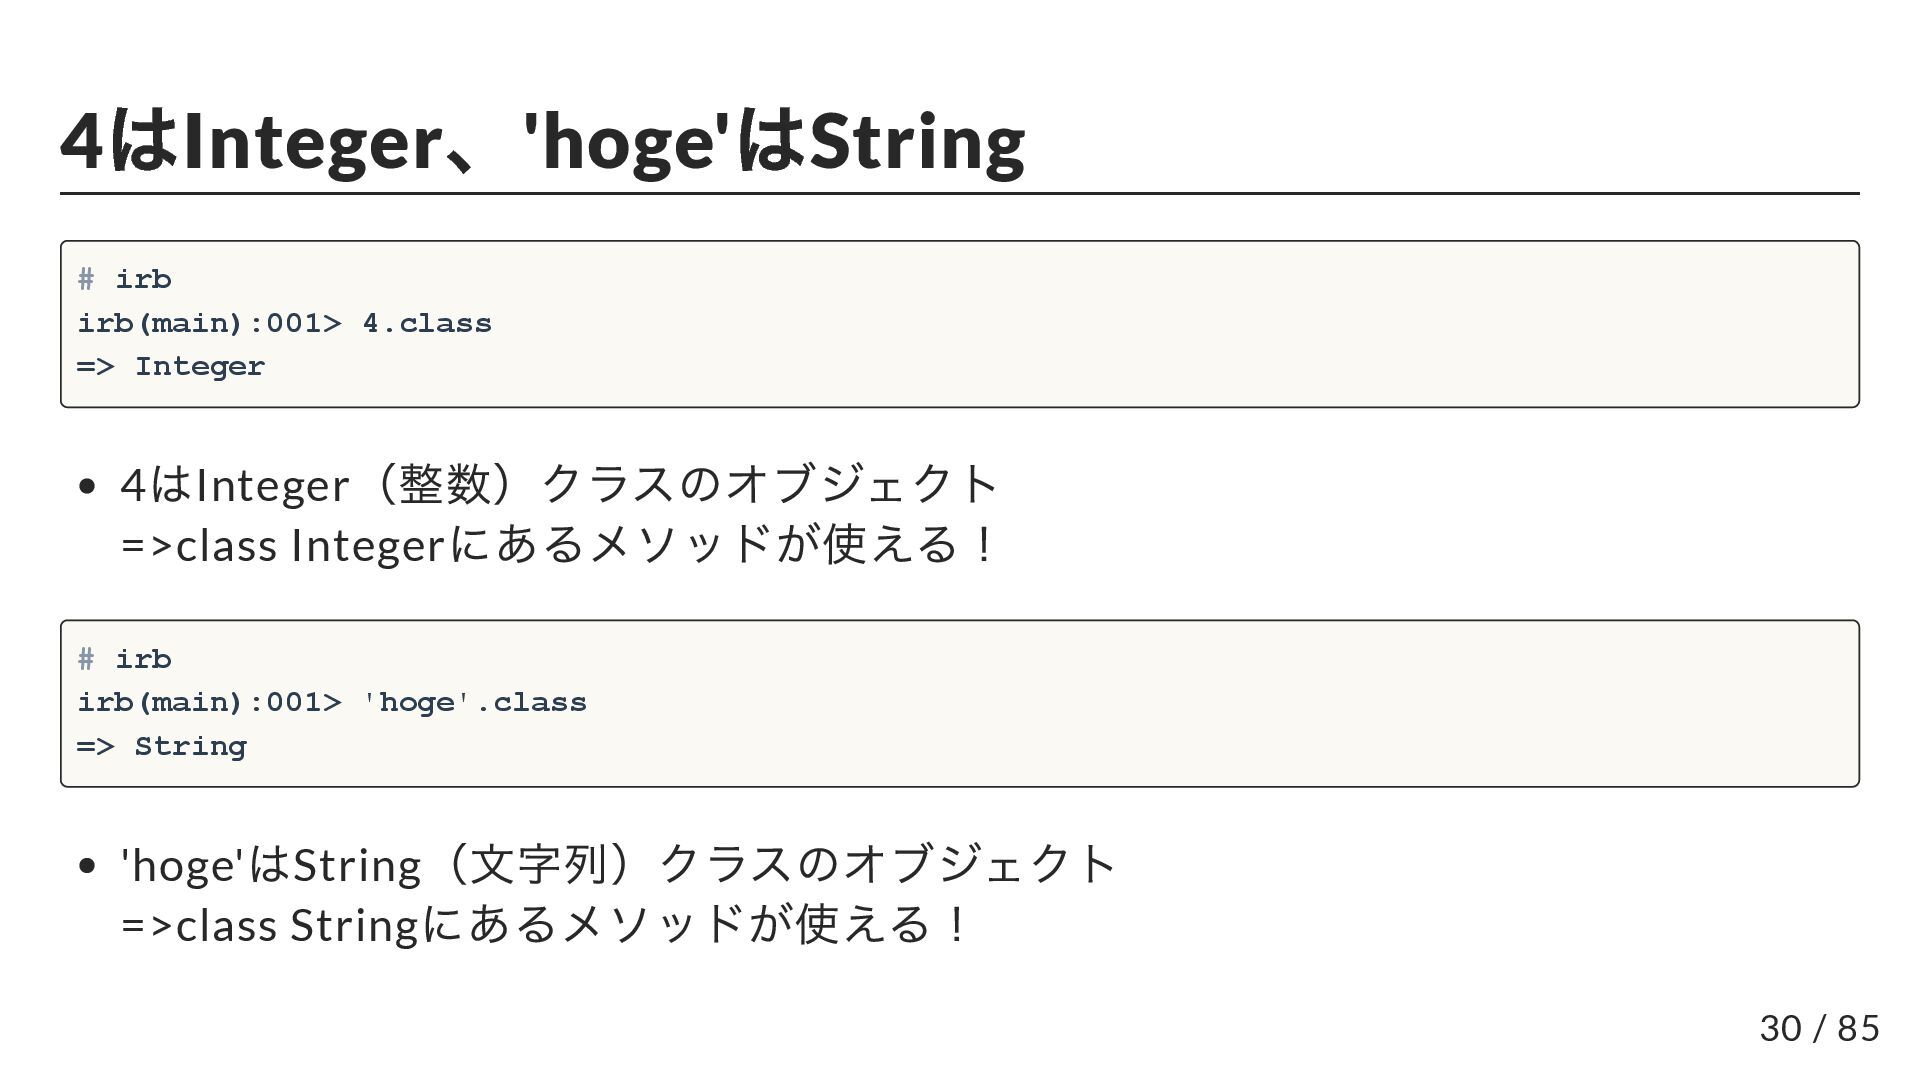1920x1080 pixels.
Task: Click the bullet text "'hoge'はString（文字列）クラスのオブジェクト"
Action: pos(618,865)
